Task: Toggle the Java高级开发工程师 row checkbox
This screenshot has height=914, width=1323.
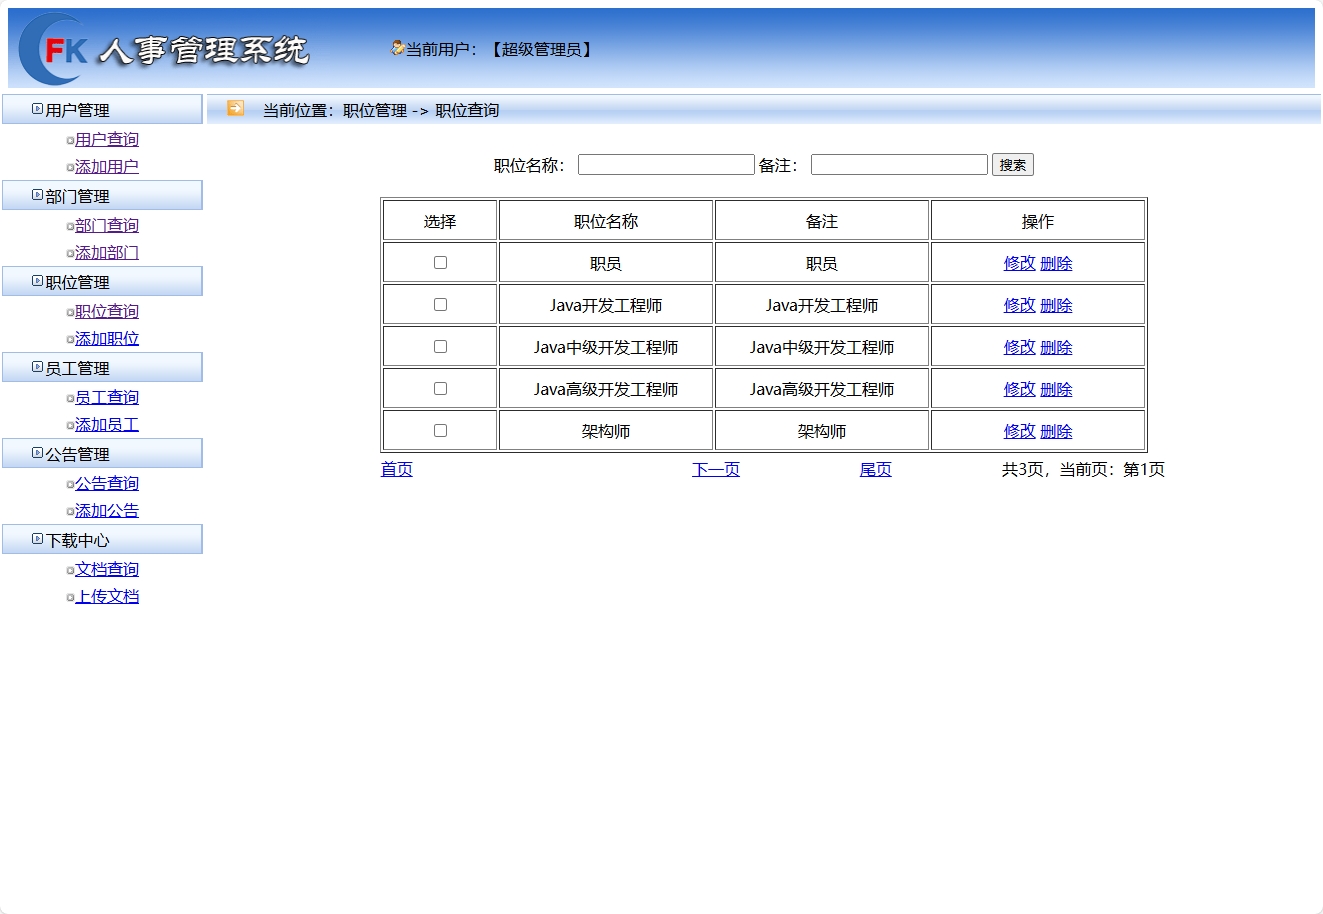Action: [440, 389]
